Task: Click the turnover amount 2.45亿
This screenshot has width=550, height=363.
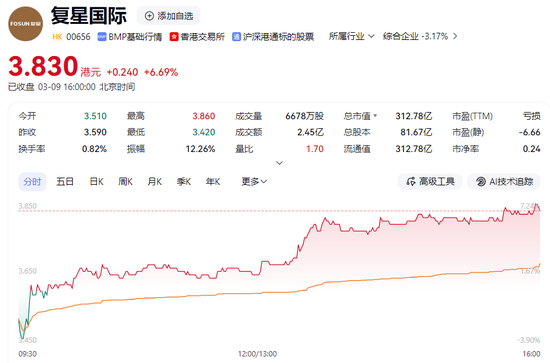Action: [310, 132]
